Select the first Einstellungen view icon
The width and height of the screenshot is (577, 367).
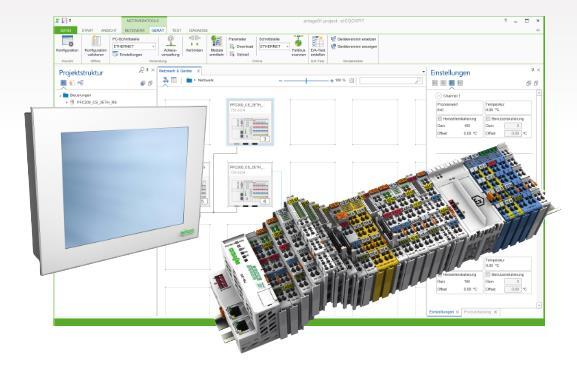point(435,83)
